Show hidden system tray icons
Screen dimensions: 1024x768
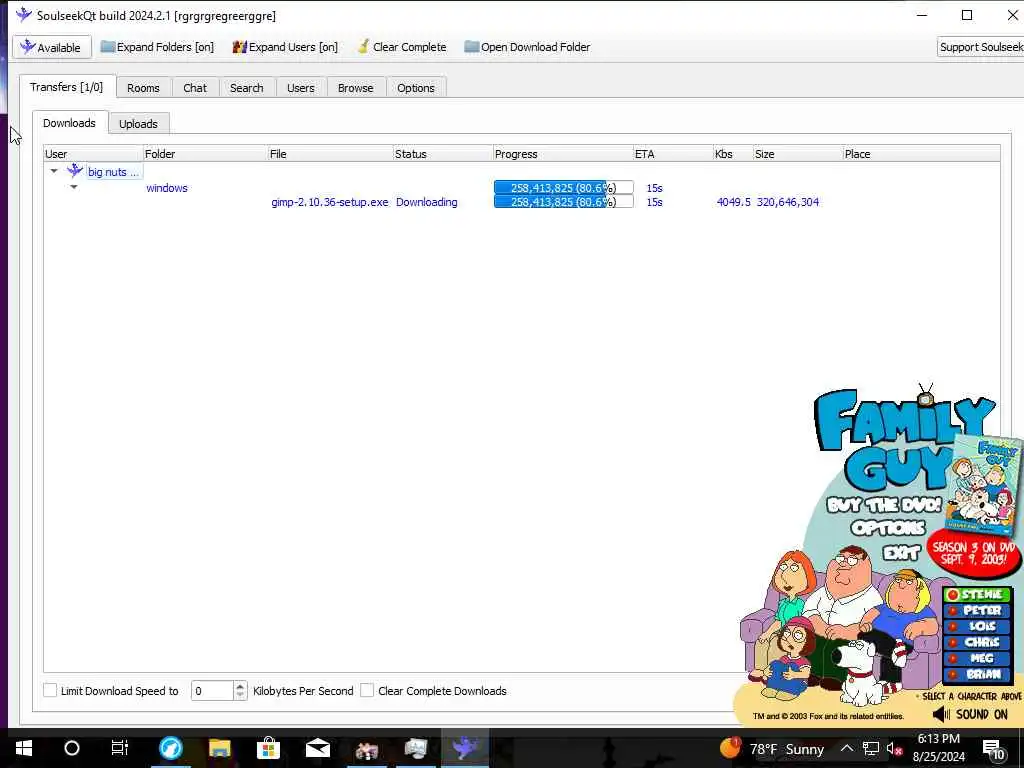tap(846, 748)
